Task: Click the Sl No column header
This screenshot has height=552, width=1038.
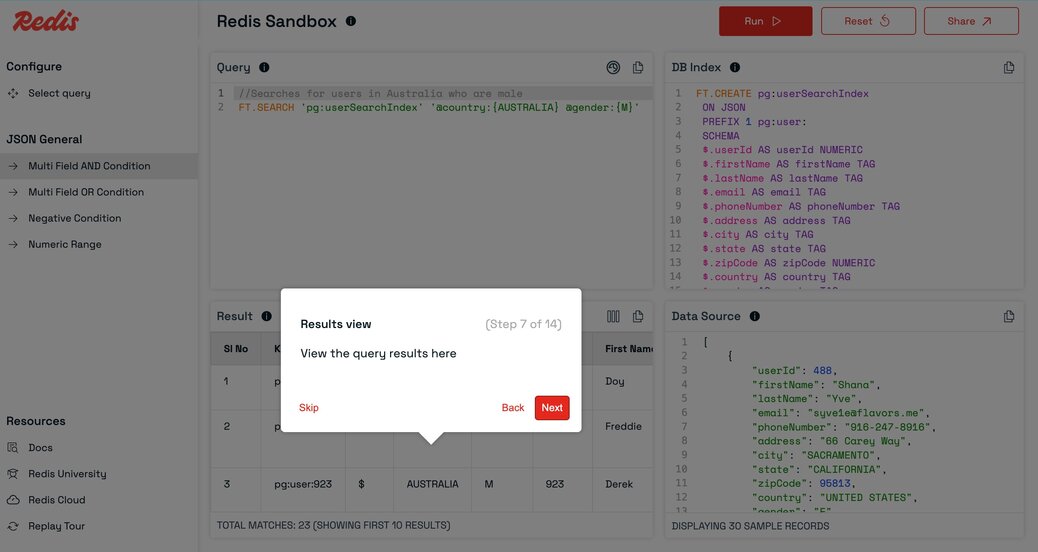Action: [236, 349]
